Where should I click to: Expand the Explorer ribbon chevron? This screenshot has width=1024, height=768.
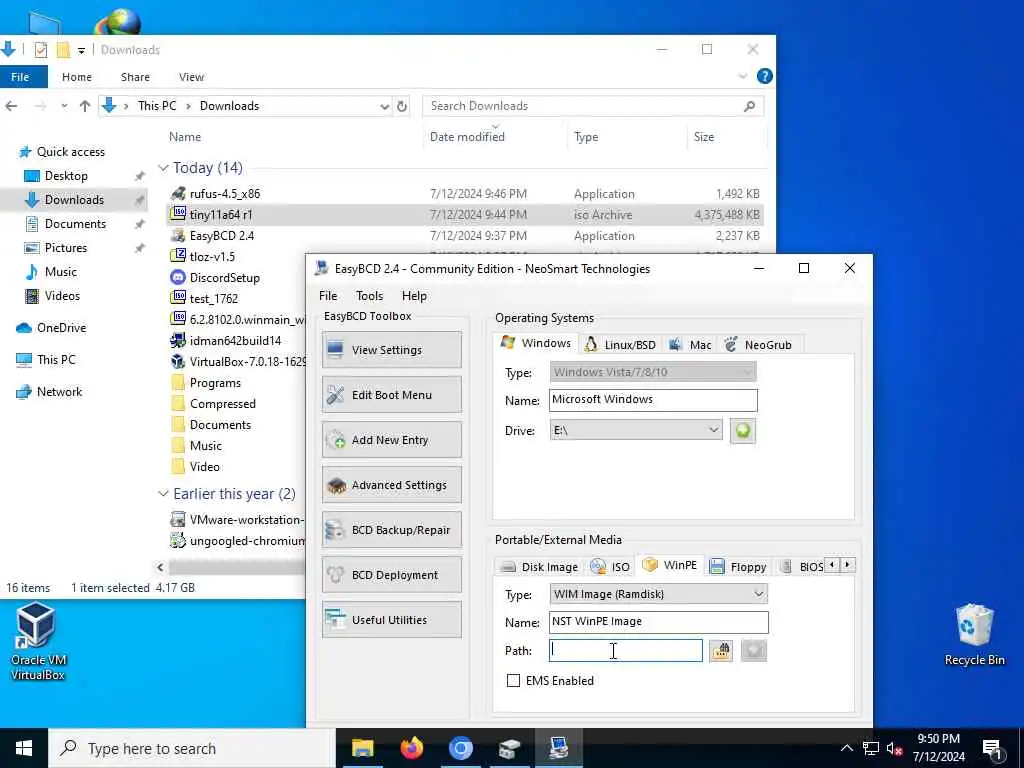pos(743,76)
